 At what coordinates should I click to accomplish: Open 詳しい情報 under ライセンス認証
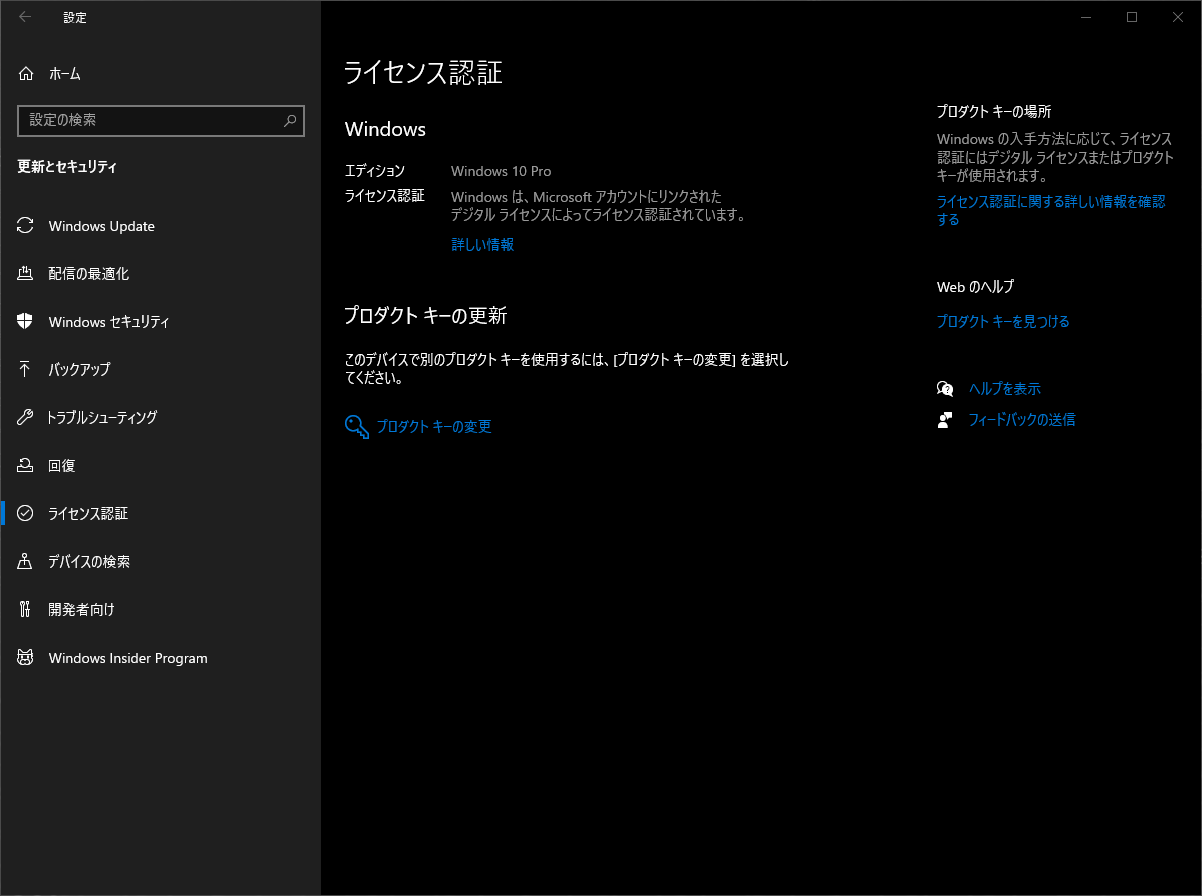click(x=482, y=244)
